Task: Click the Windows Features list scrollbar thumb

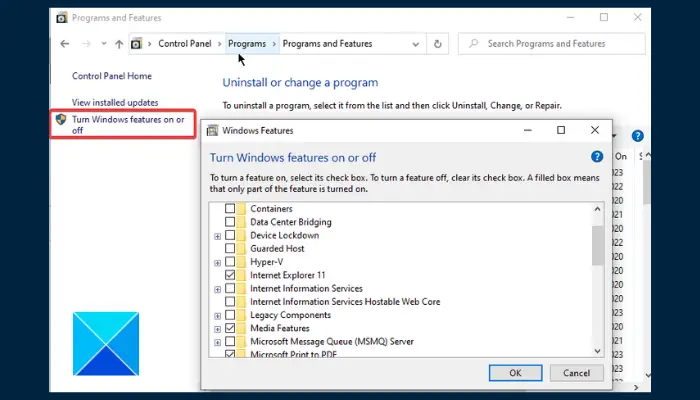Action: pyautogui.click(x=597, y=246)
